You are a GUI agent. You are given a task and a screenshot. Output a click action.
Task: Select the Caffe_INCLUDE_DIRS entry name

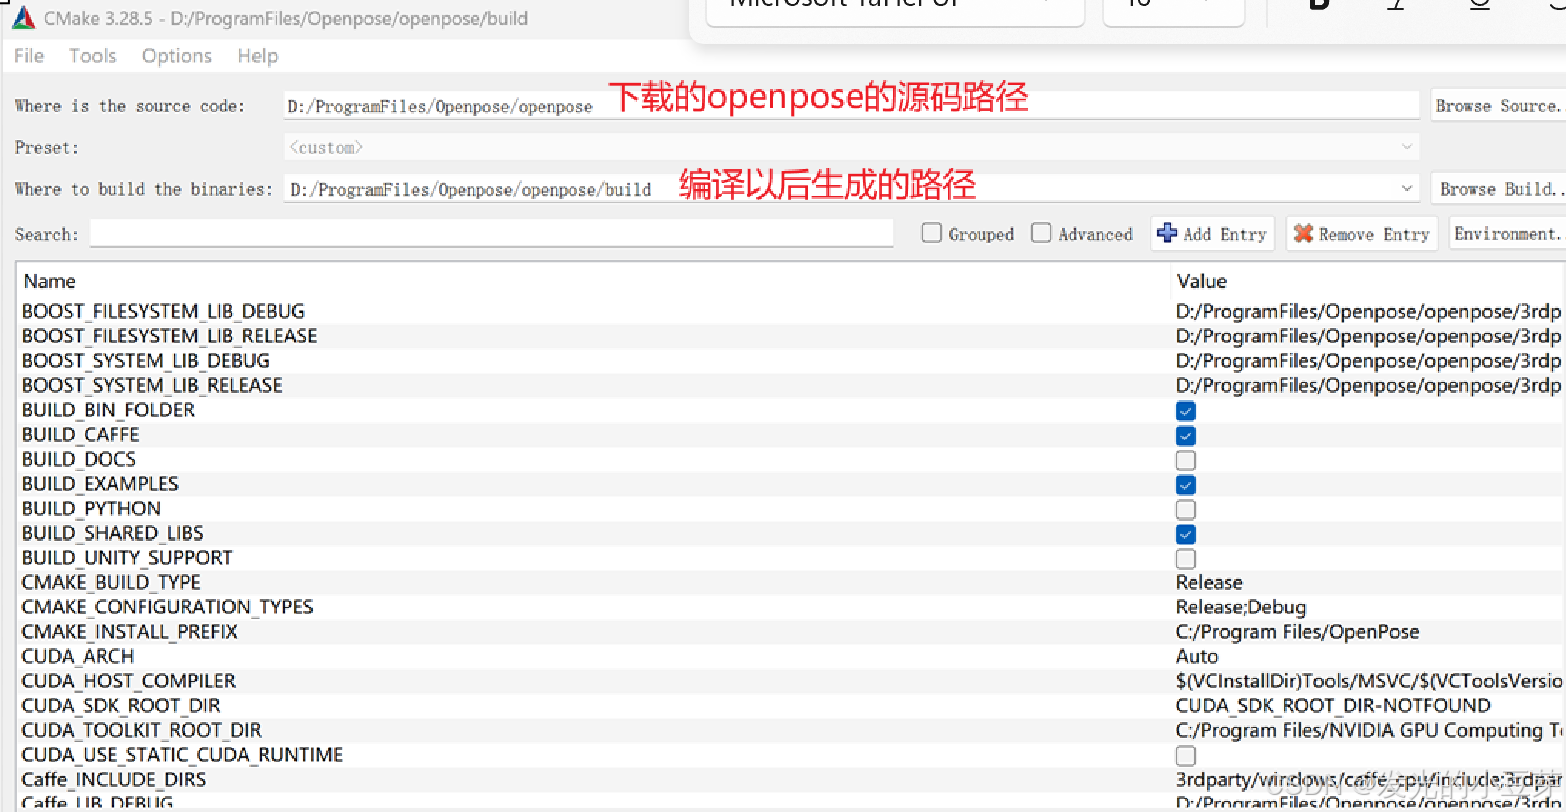tap(114, 779)
